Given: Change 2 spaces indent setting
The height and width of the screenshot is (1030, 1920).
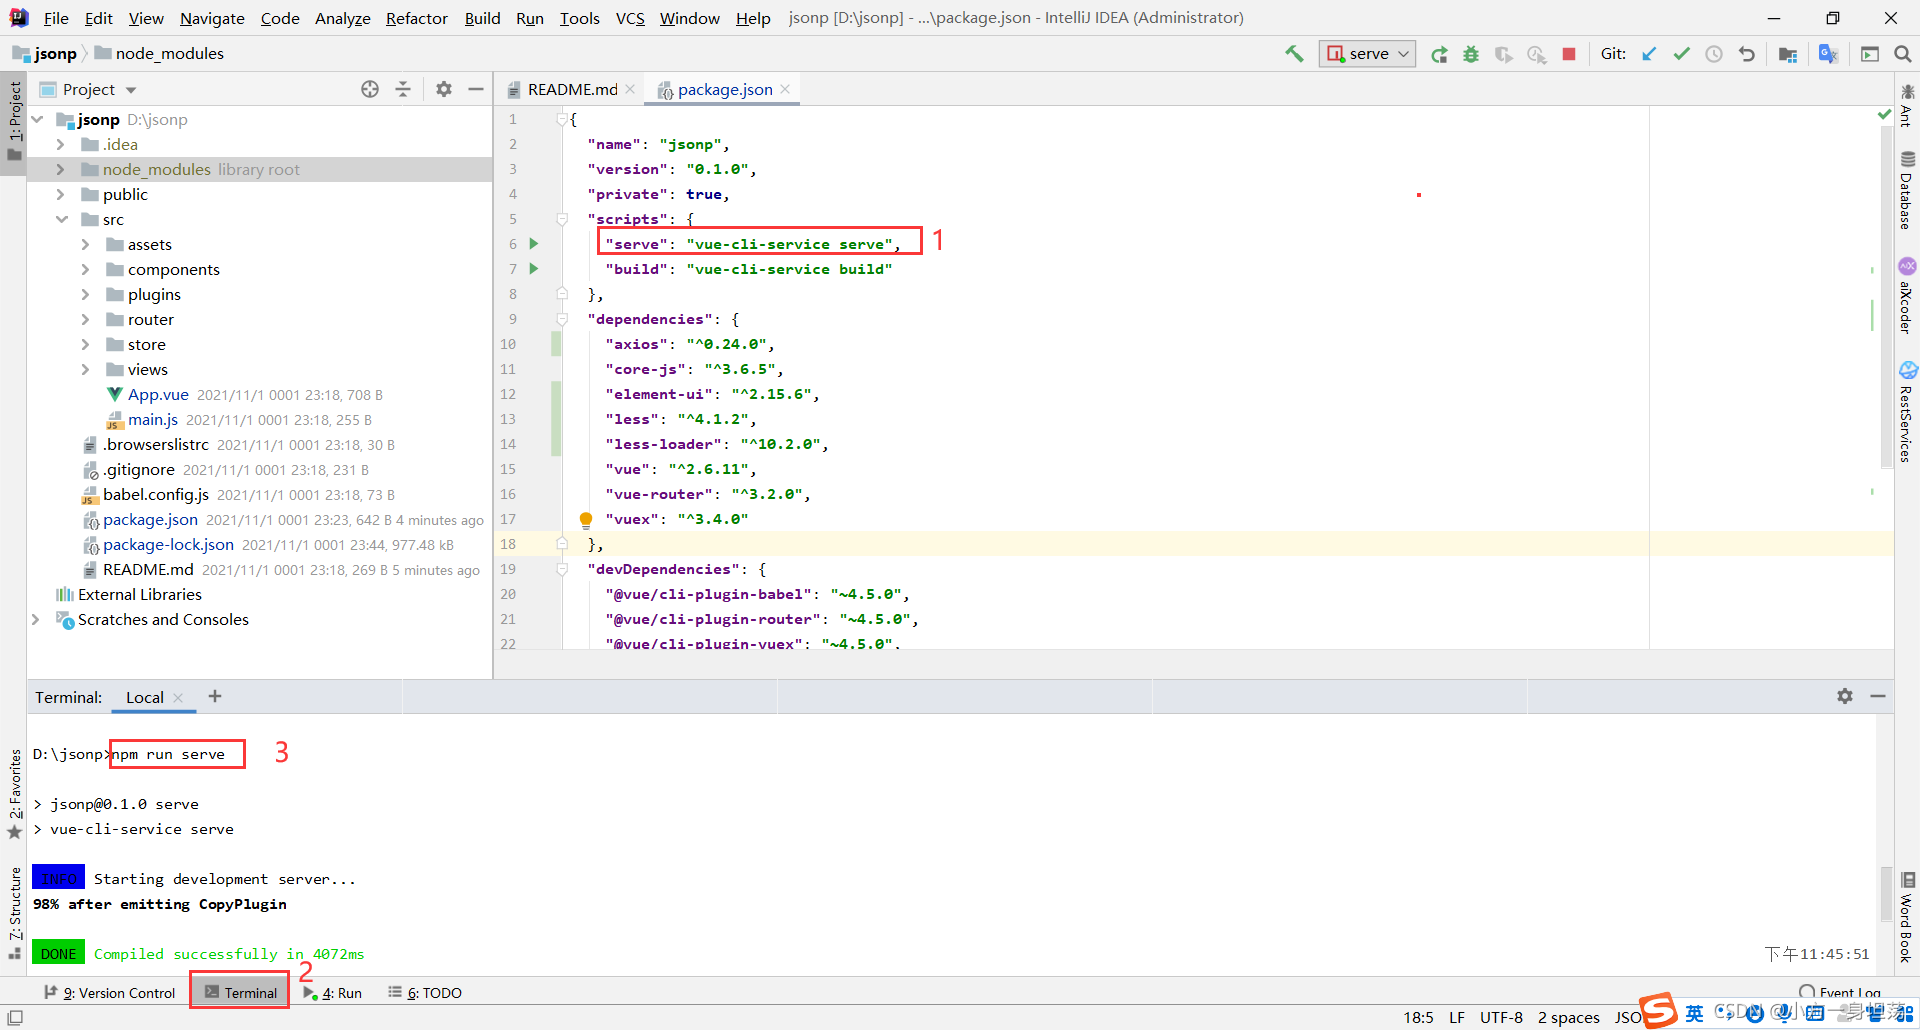Looking at the screenshot, I should tap(1568, 1017).
